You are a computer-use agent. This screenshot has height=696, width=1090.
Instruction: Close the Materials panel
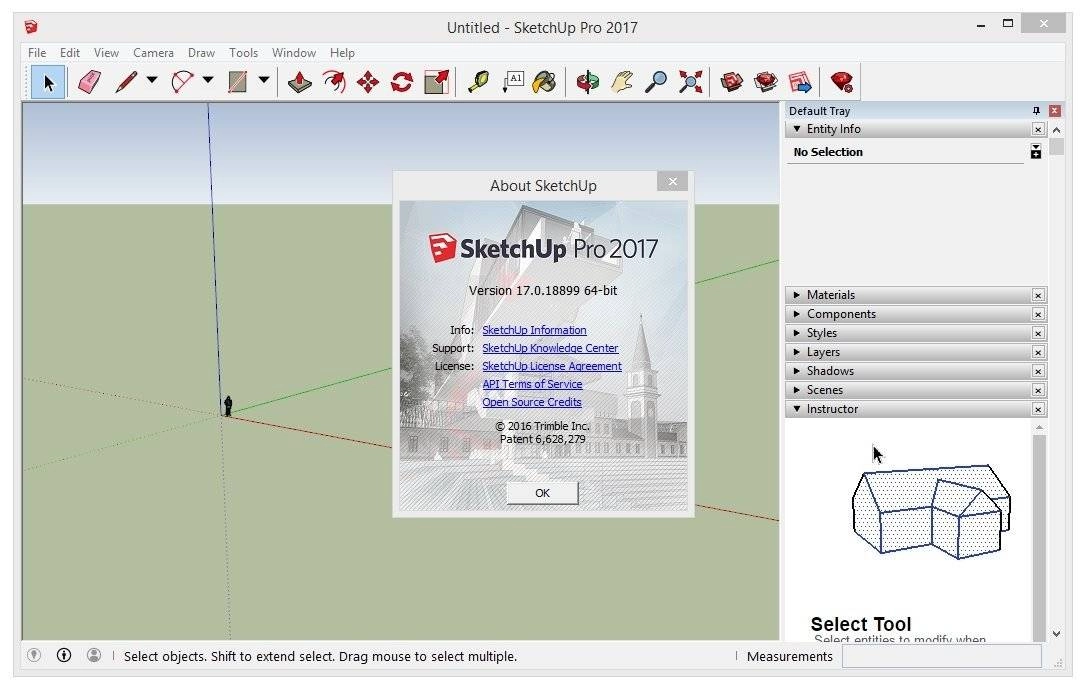1038,296
